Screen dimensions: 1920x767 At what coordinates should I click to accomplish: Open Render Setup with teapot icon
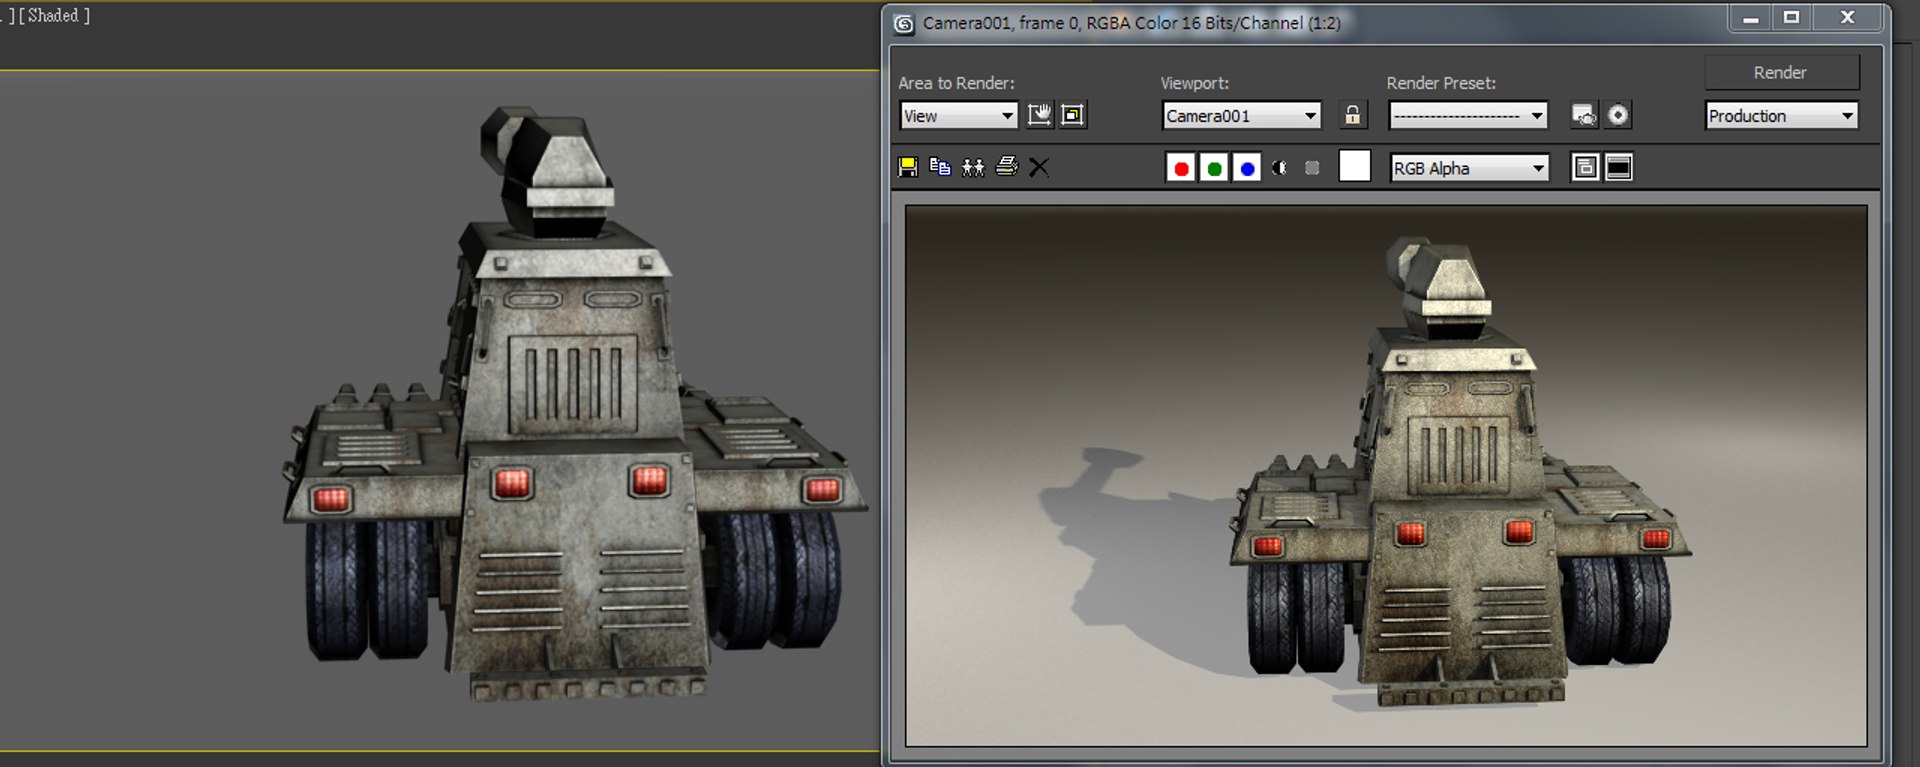click(1584, 115)
